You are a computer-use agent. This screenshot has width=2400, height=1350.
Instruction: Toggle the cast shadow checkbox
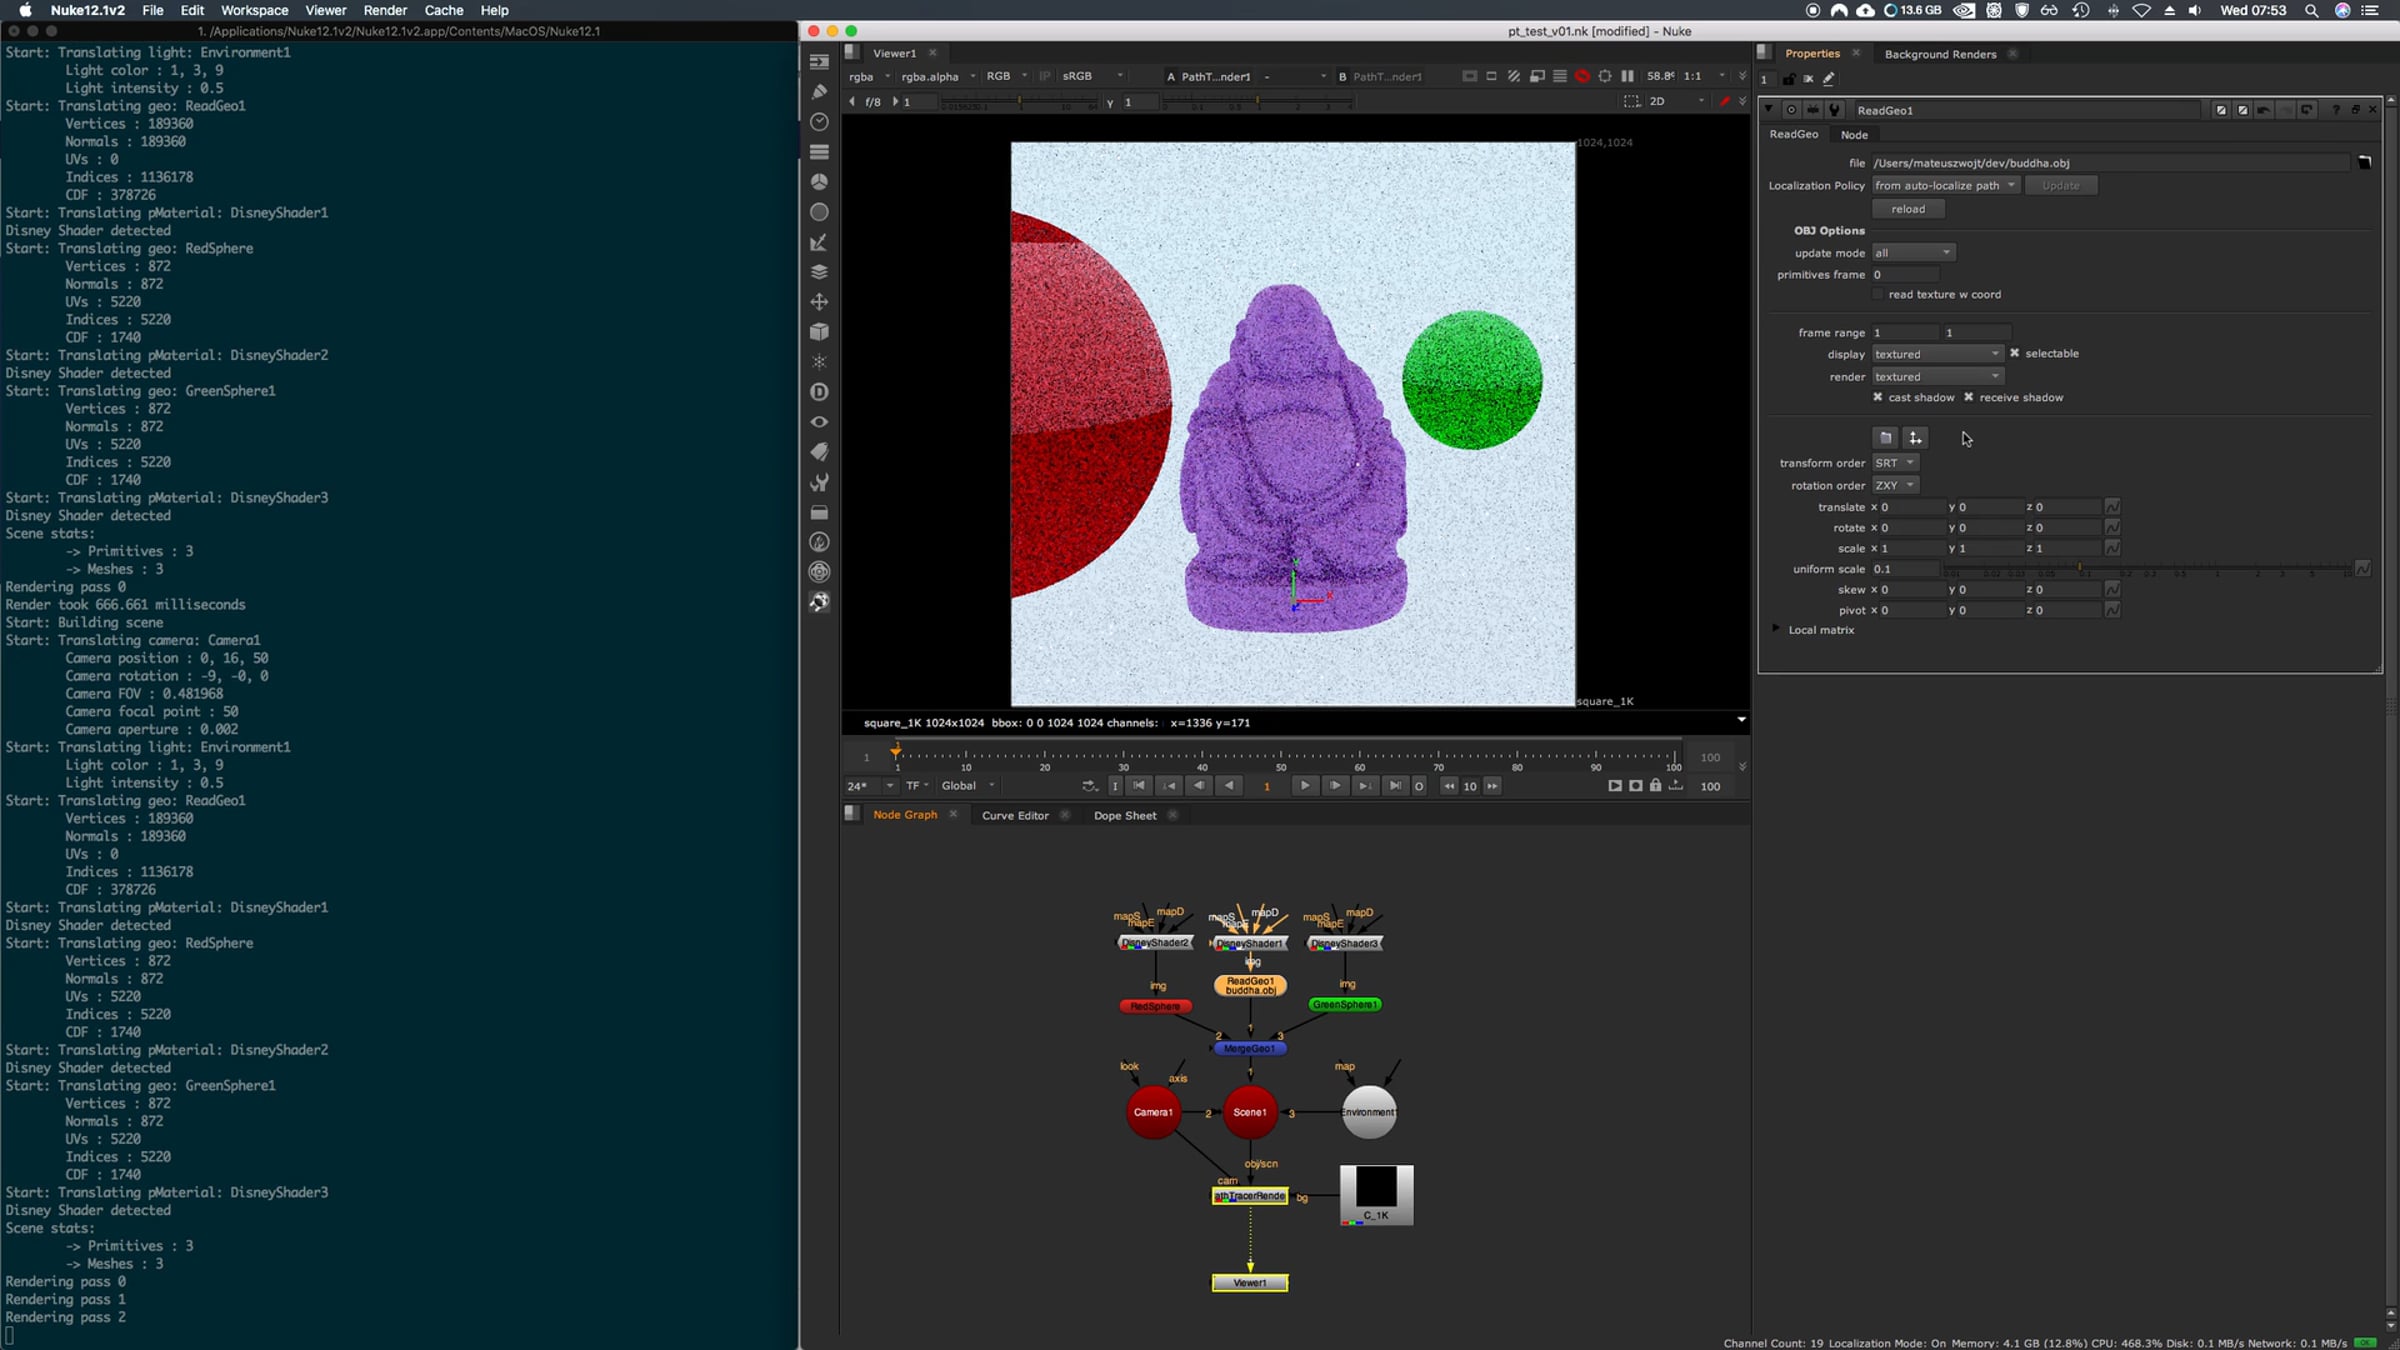click(1877, 397)
